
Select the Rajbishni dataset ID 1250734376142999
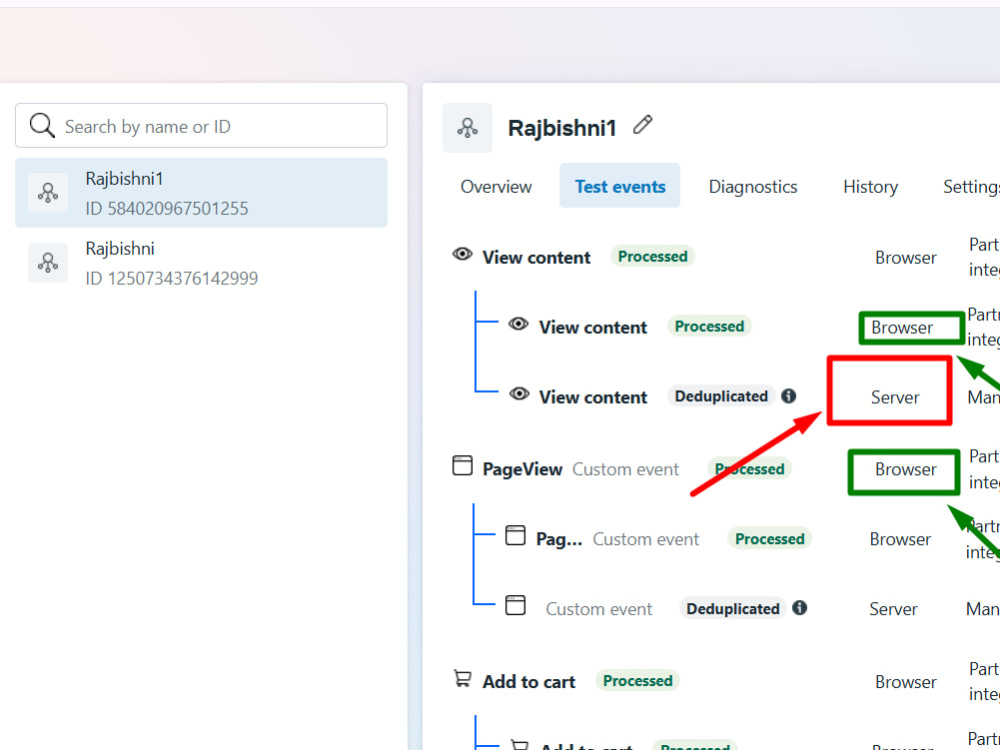coord(201,262)
